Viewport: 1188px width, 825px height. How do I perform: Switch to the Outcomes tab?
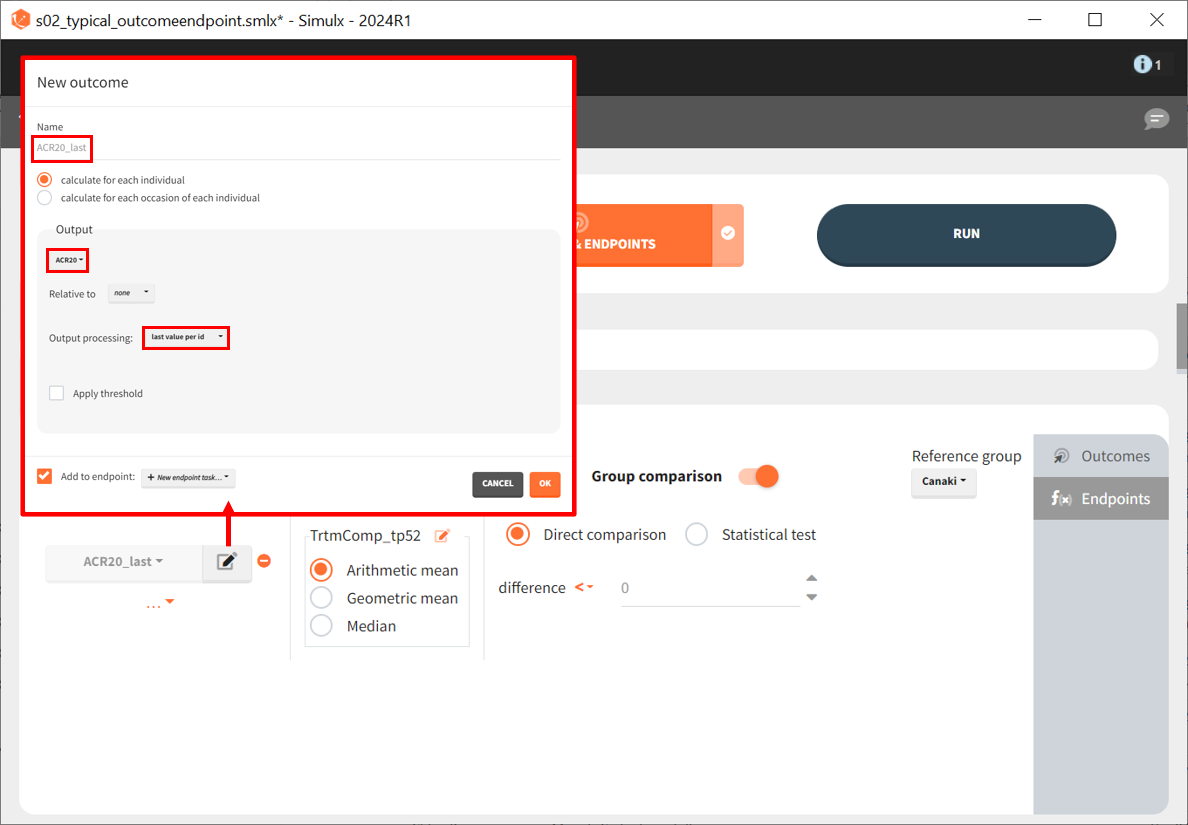click(x=1100, y=456)
